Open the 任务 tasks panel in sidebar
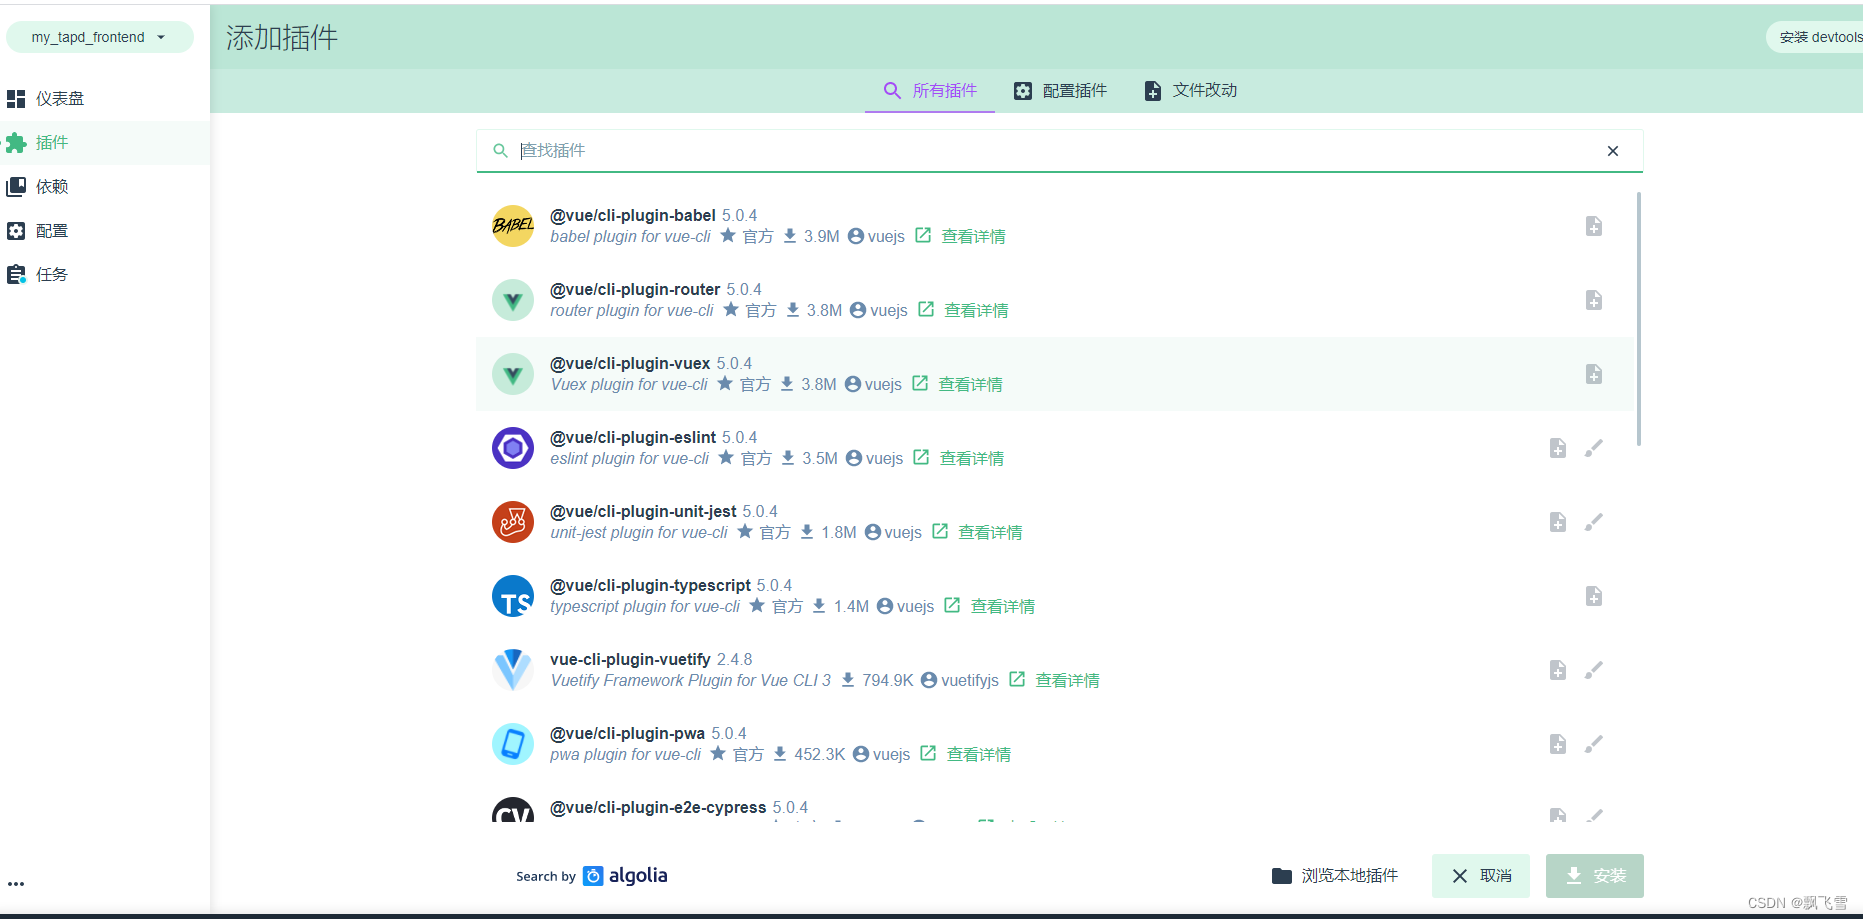This screenshot has width=1863, height=919. 50,274
